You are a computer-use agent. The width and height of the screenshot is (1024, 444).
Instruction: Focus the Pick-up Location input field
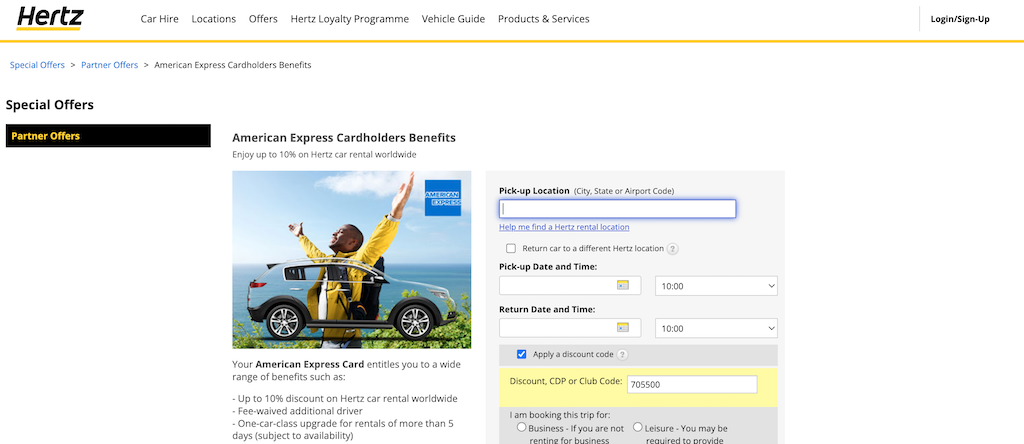pos(617,209)
